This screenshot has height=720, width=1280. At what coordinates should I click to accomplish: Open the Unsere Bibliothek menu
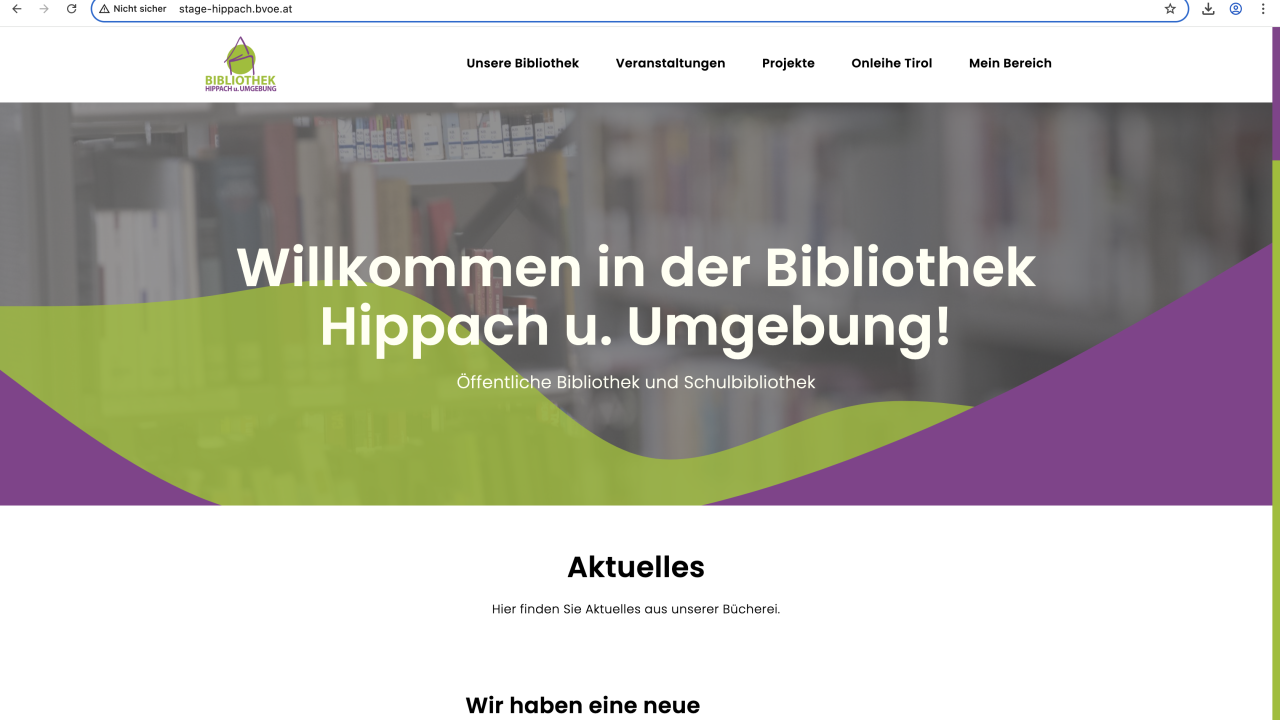click(522, 63)
